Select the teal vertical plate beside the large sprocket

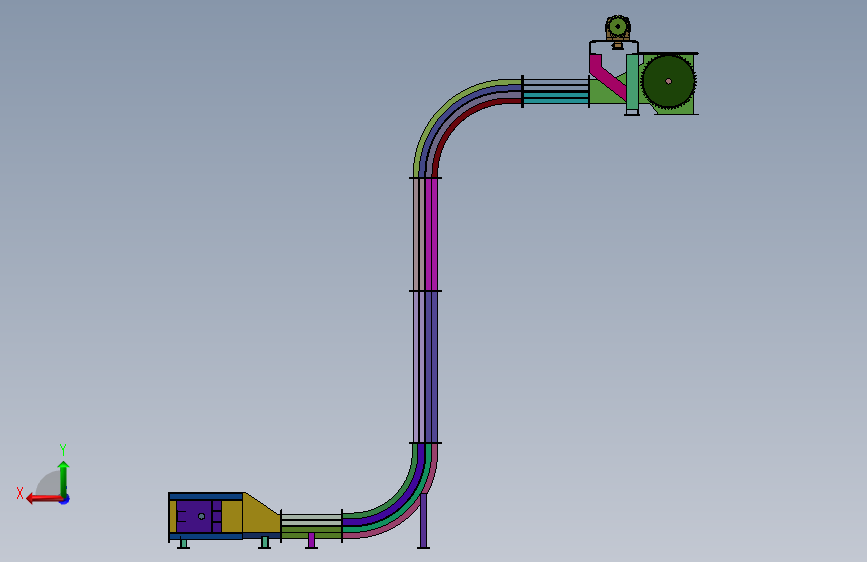[632, 82]
